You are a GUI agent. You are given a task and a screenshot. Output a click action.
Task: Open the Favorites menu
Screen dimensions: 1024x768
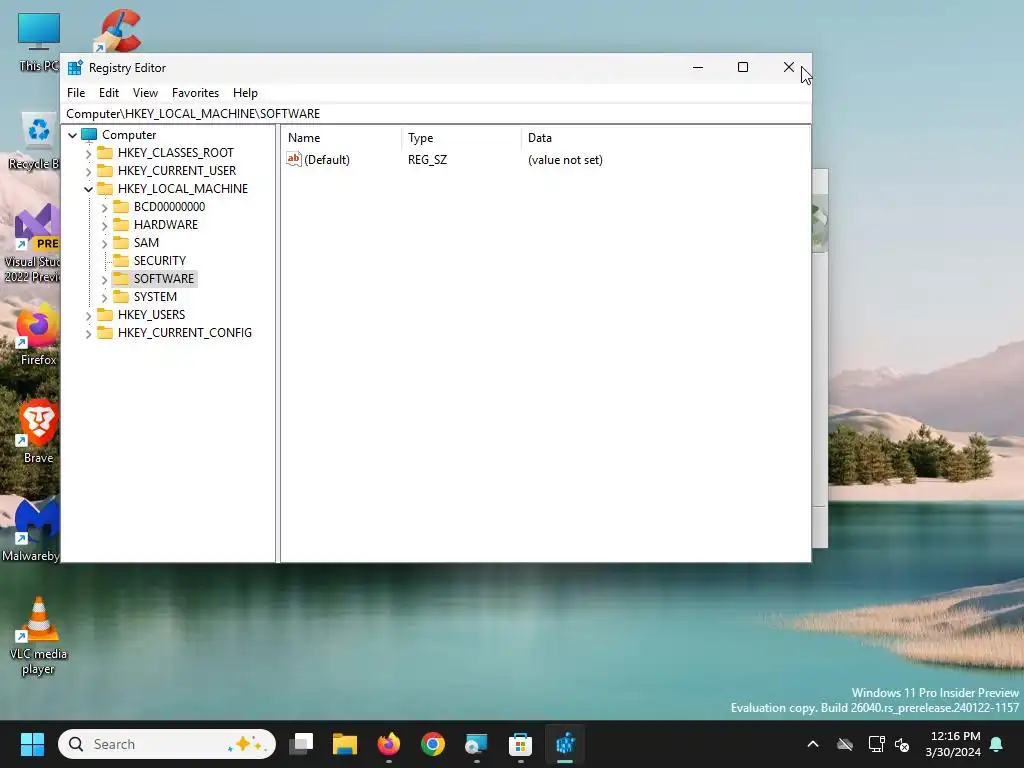pyautogui.click(x=195, y=93)
